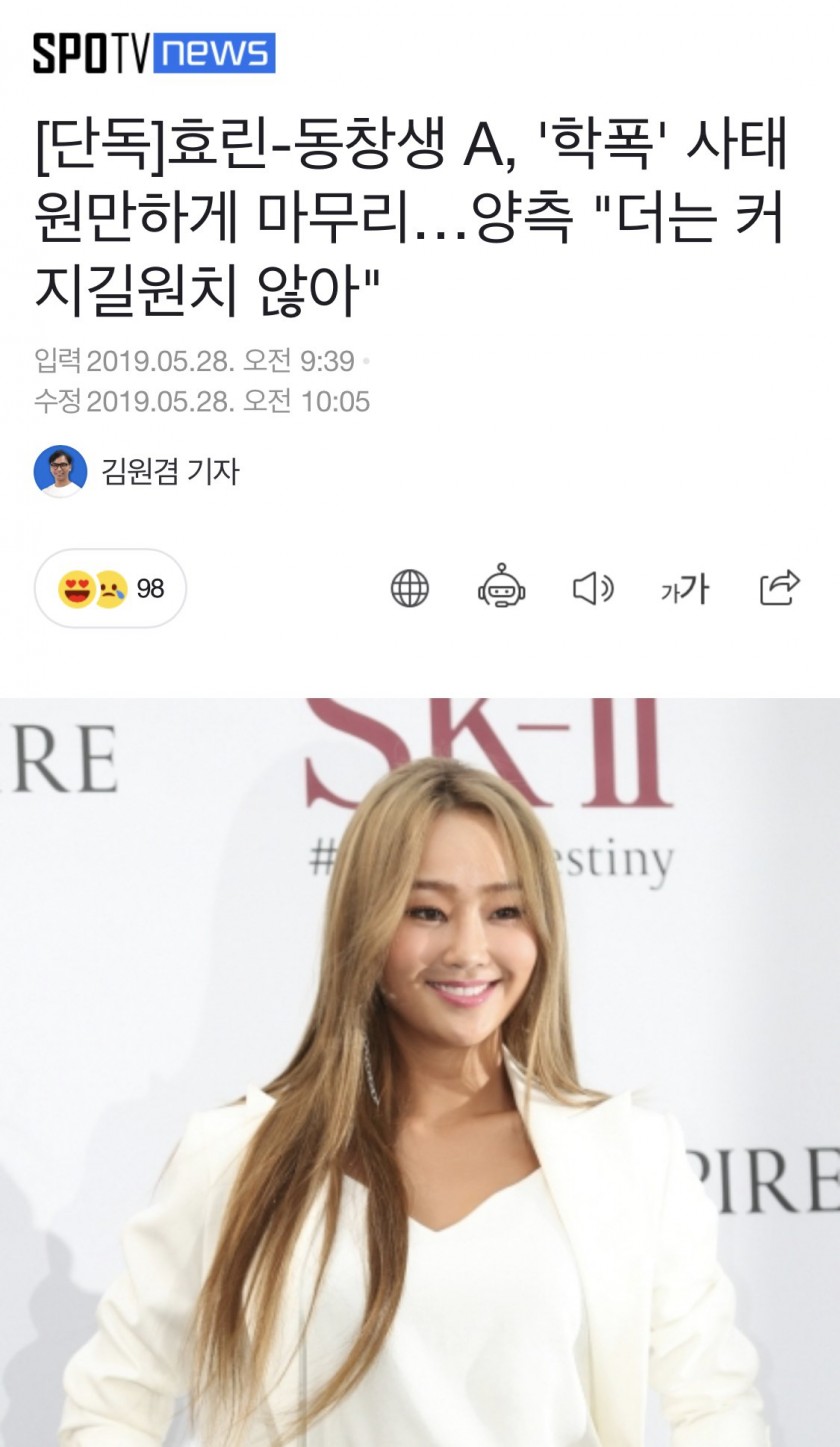
Task: Open reporter 김원겸 기자 name link
Action: click(170, 471)
